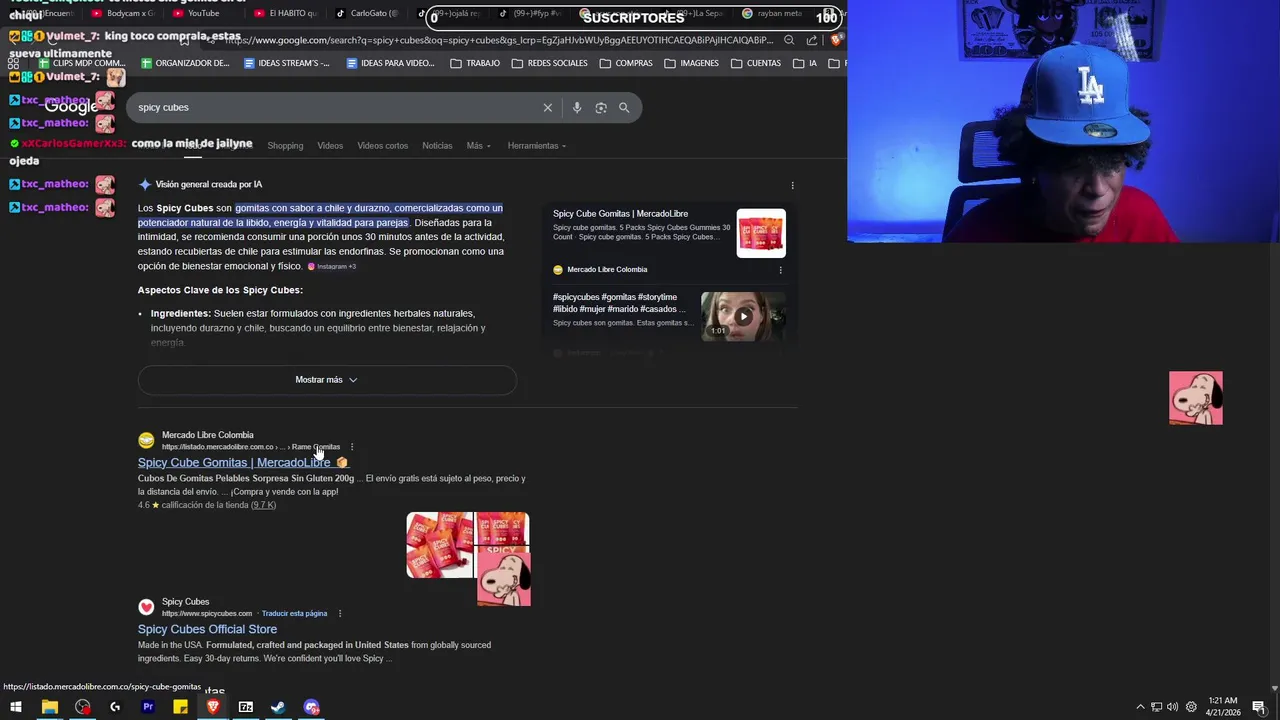Open Spicy Cubes packs image under MercadoLibre result
Viewport: 1280px width, 720px height.
click(x=440, y=545)
